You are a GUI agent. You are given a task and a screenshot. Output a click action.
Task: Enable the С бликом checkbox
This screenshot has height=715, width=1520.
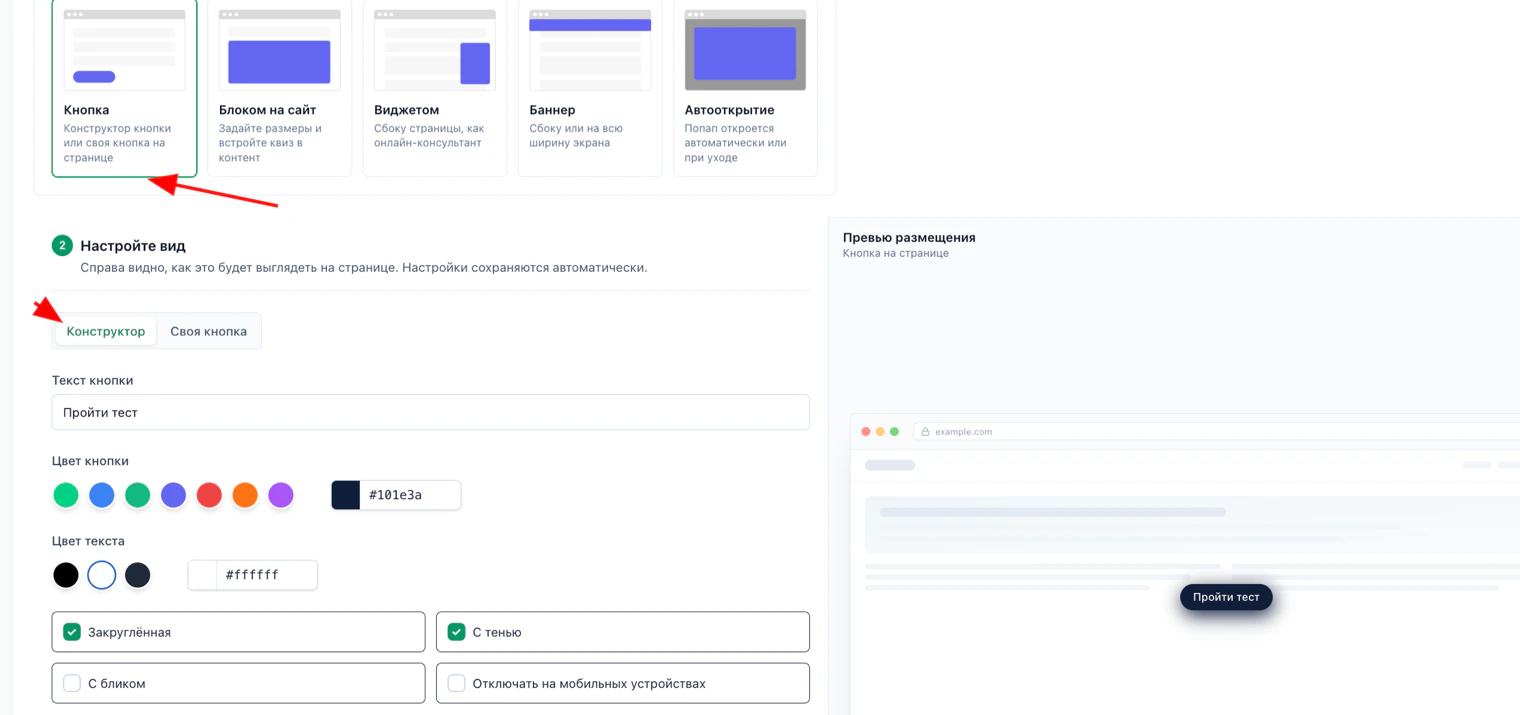[x=72, y=683]
